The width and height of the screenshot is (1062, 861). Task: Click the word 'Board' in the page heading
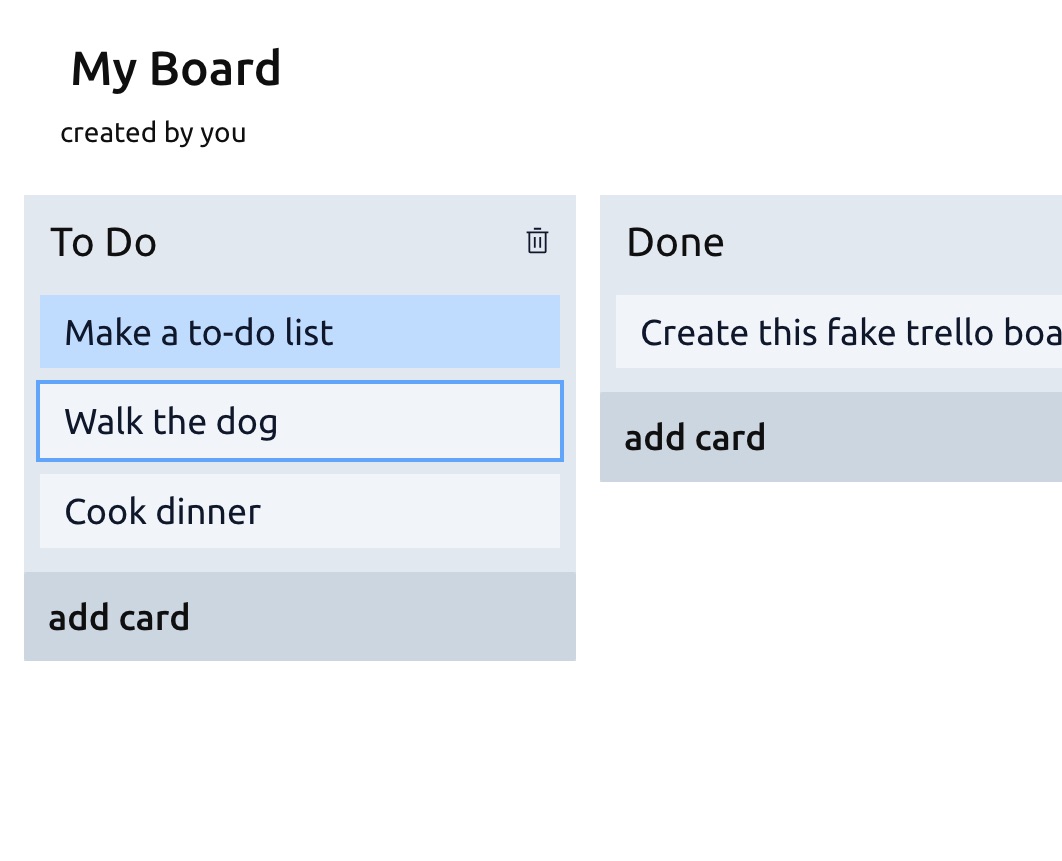(215, 68)
